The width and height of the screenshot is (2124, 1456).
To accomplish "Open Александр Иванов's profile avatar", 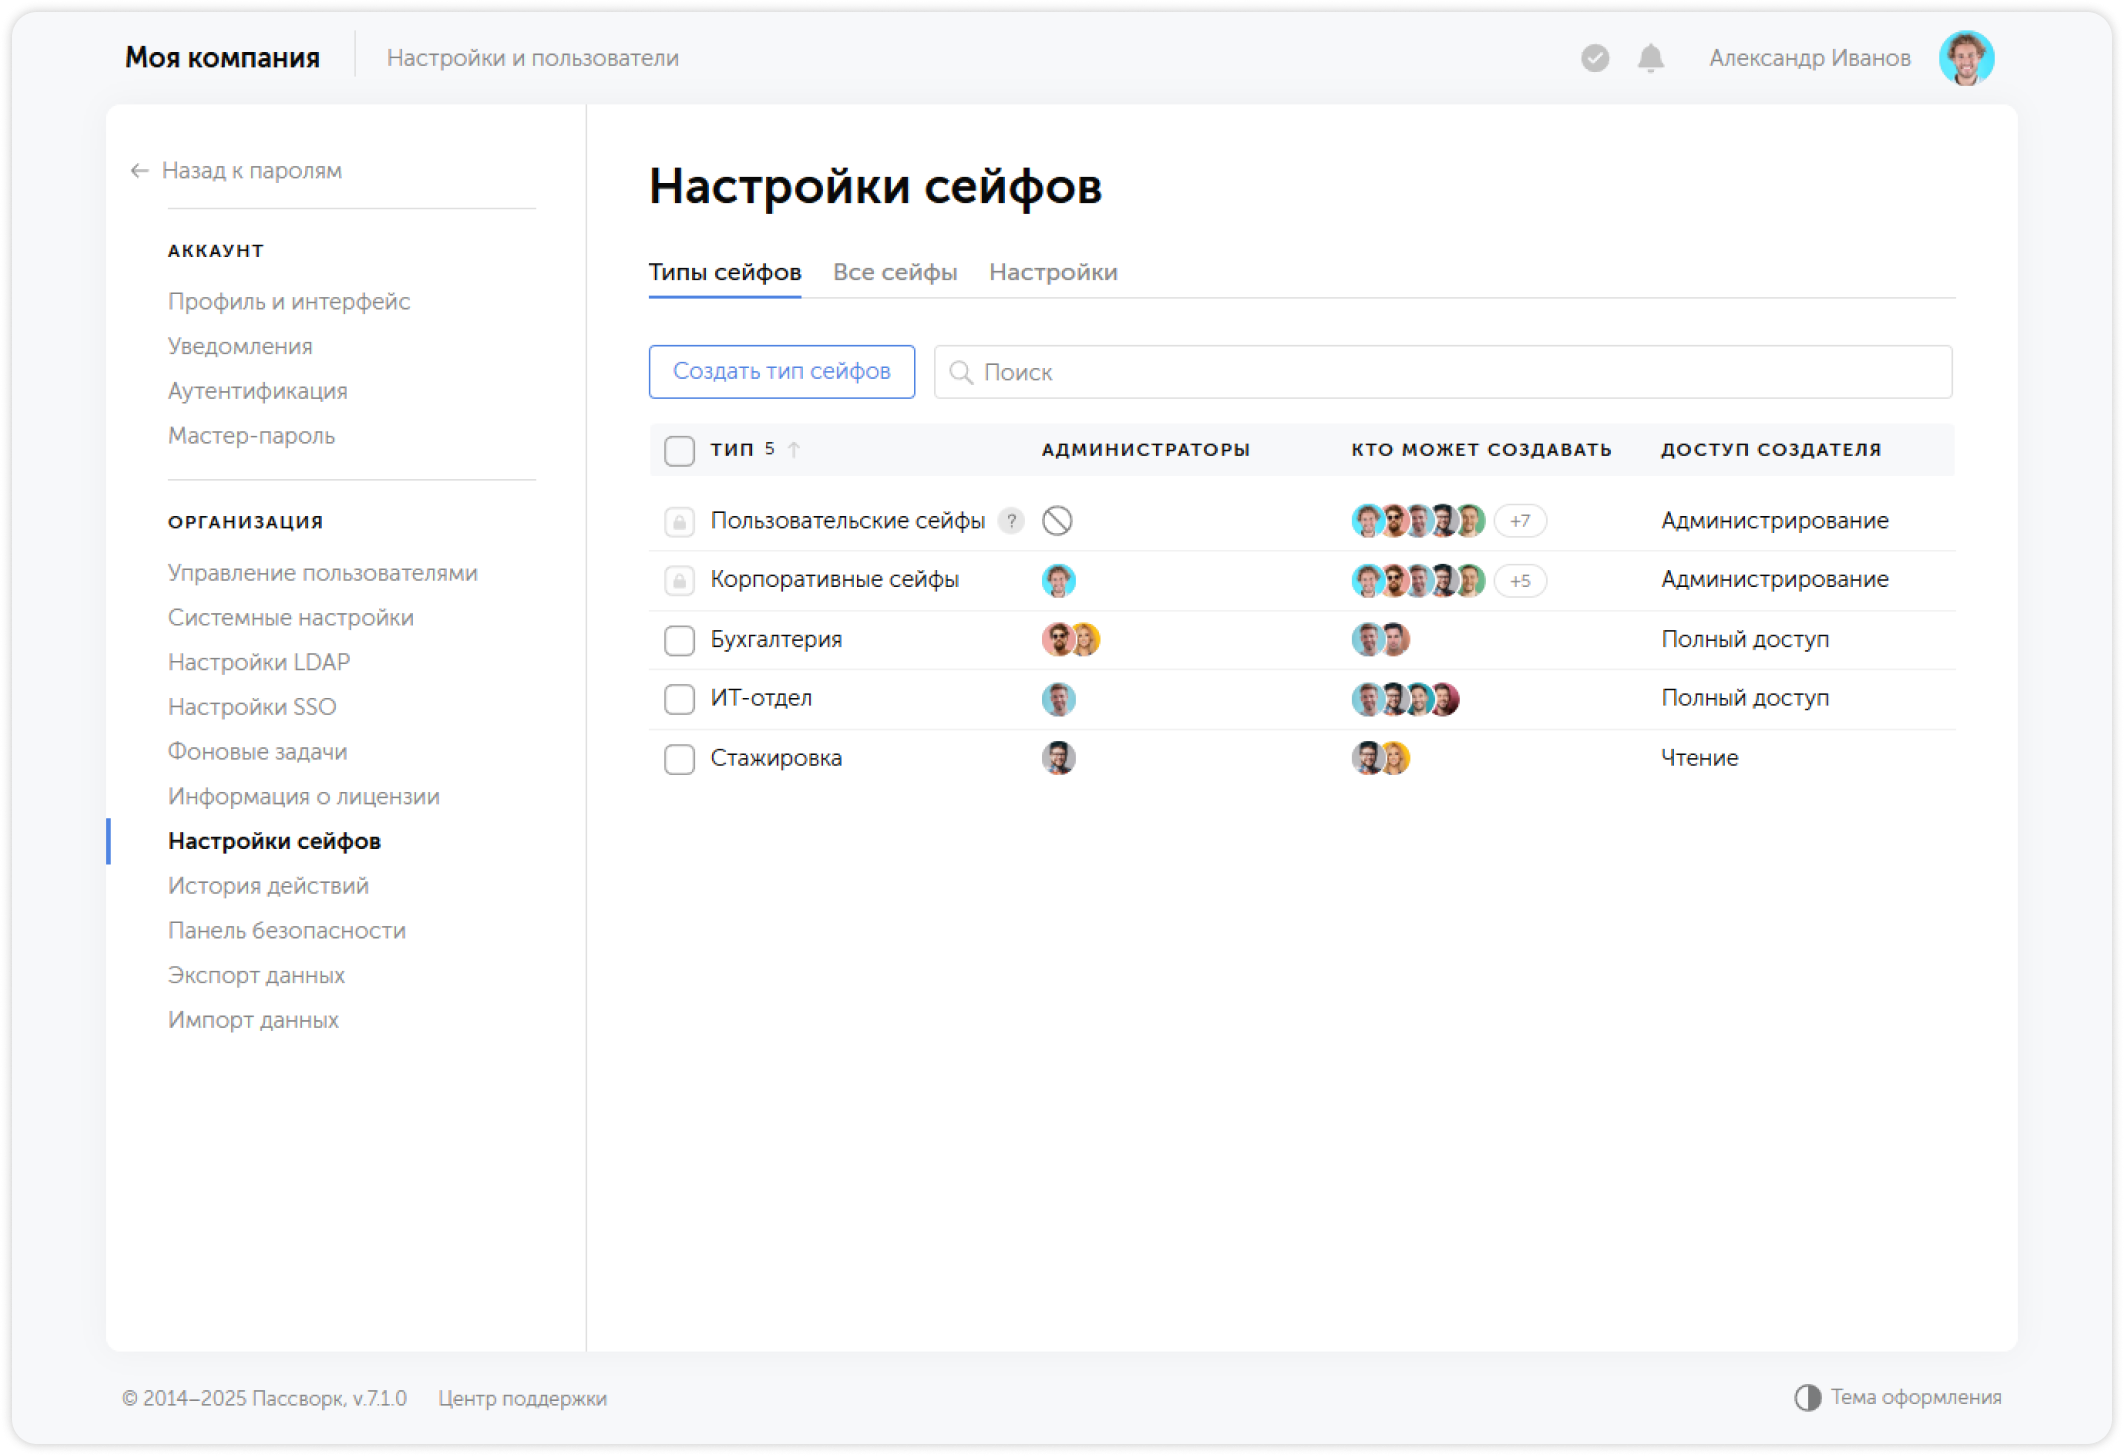I will point(1967,57).
